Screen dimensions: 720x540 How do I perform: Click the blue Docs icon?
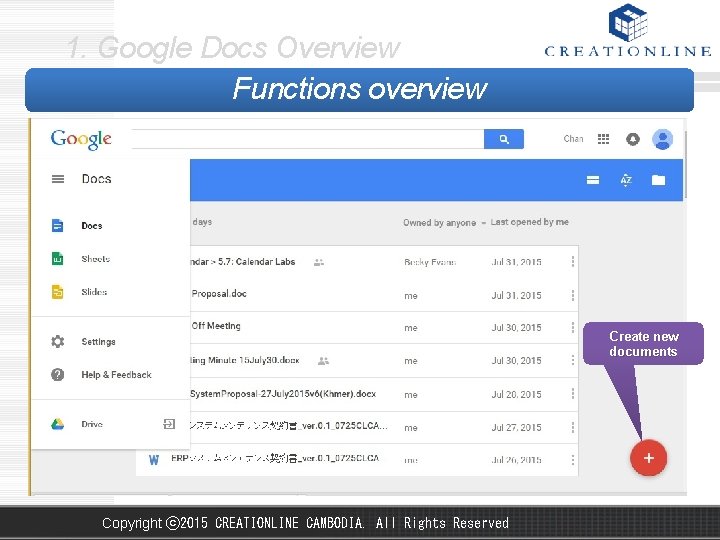point(57,225)
